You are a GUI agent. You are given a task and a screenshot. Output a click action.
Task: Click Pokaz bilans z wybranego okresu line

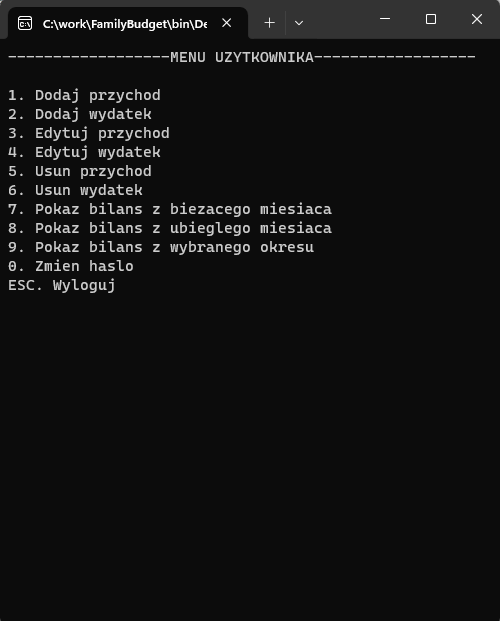click(x=161, y=248)
